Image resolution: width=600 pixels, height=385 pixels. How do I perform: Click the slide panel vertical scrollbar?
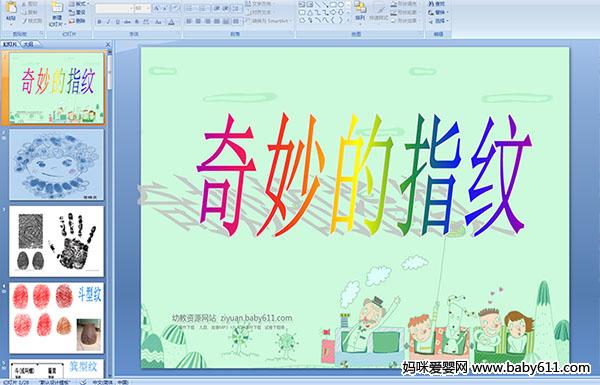click(110, 214)
